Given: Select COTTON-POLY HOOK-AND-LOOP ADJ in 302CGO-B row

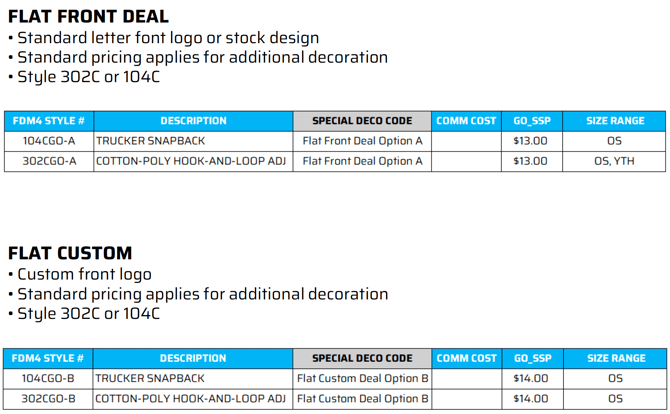Looking at the screenshot, I should click(191, 398).
